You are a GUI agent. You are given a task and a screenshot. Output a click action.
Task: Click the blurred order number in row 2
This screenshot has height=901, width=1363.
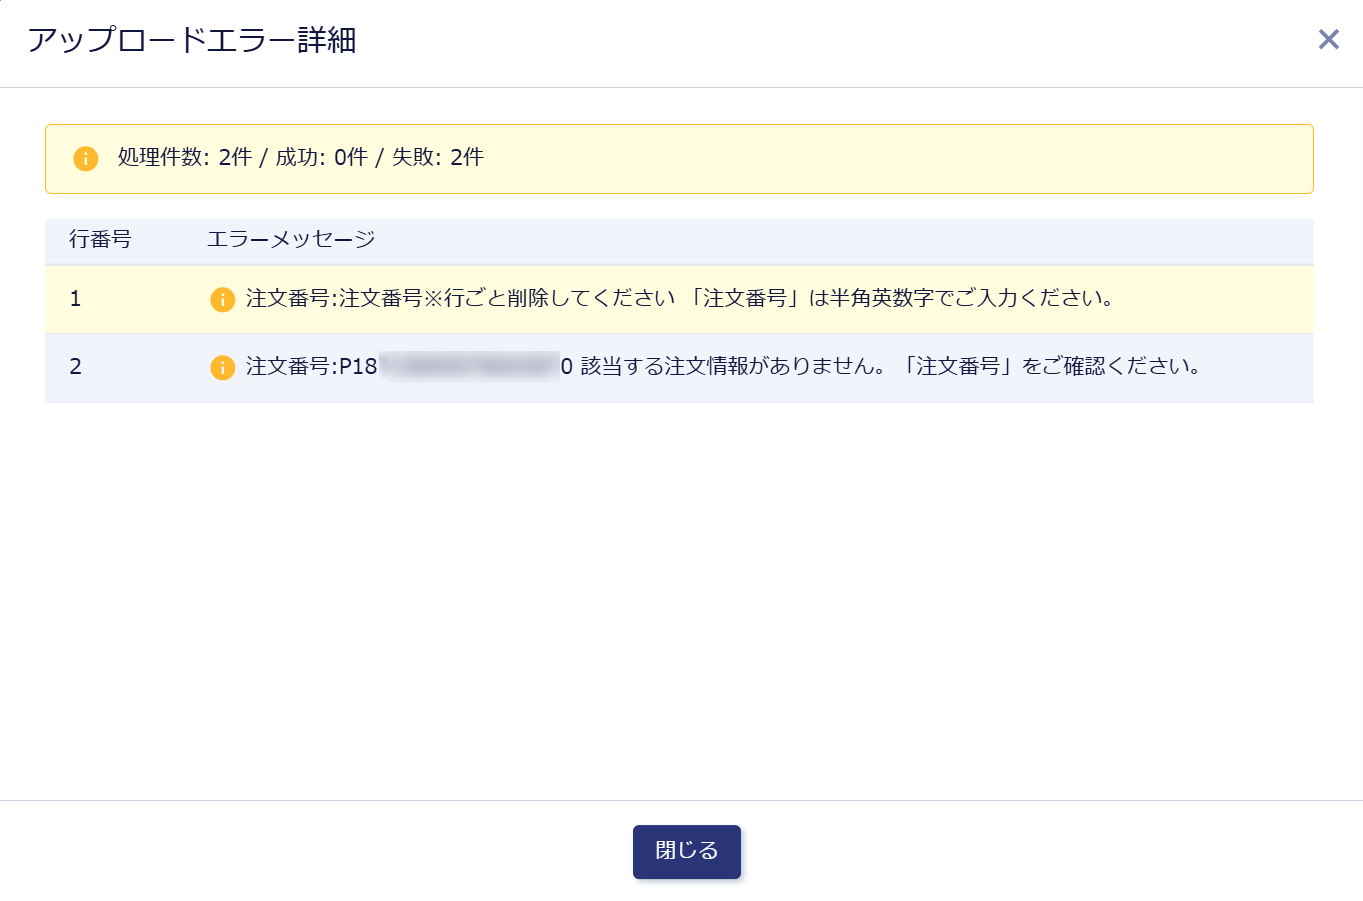pos(468,366)
